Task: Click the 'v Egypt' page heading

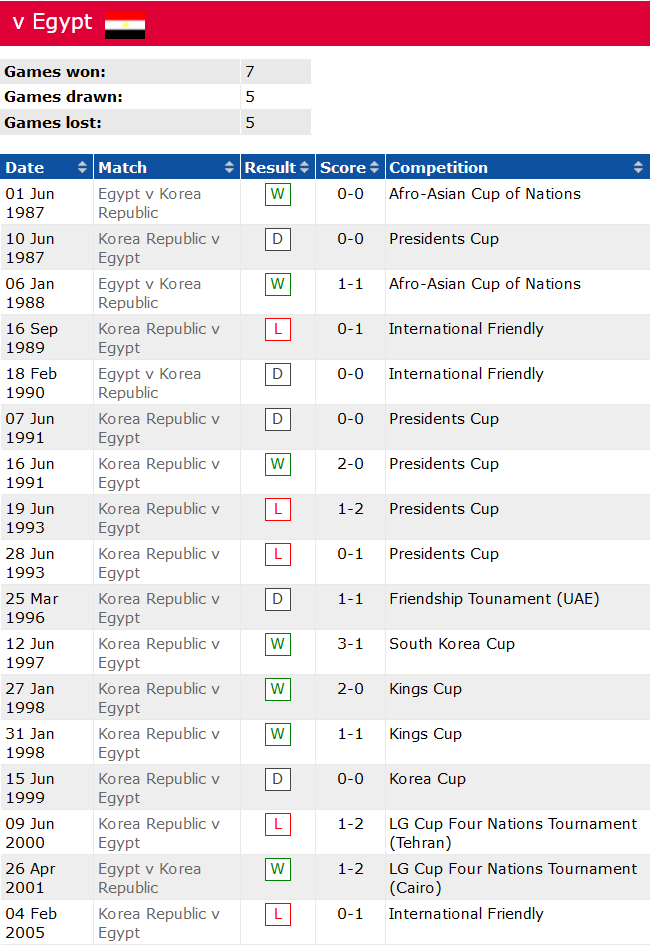Action: click(52, 23)
